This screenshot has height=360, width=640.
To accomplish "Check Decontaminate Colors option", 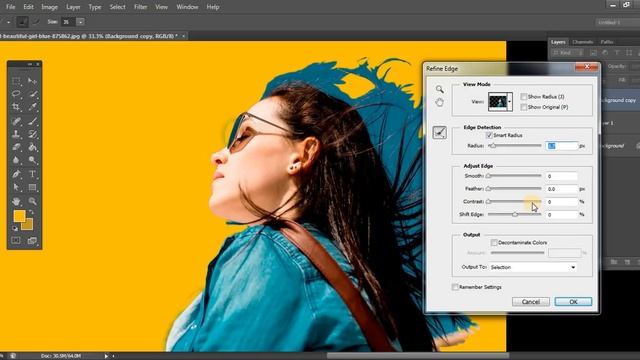I will point(494,242).
